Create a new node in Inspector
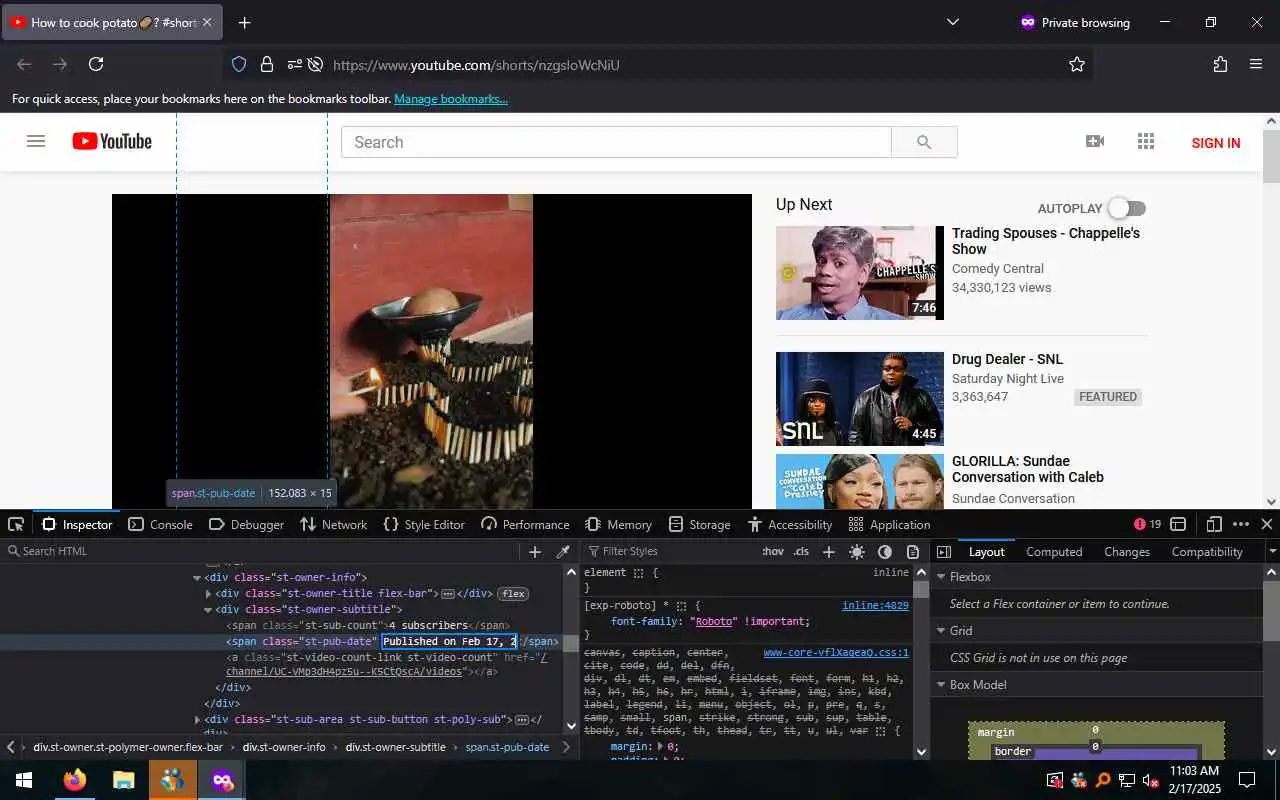The width and height of the screenshot is (1280, 800). click(x=535, y=551)
